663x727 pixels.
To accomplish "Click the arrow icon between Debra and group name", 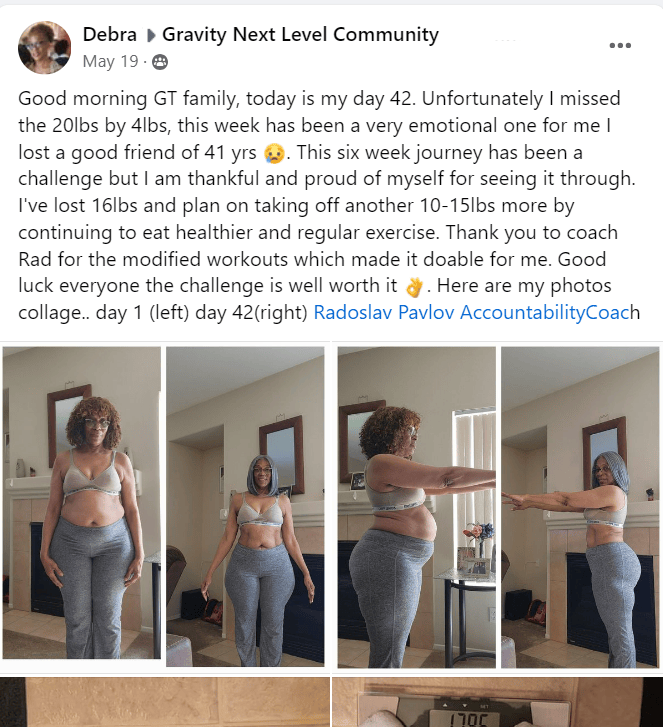I will [150, 35].
